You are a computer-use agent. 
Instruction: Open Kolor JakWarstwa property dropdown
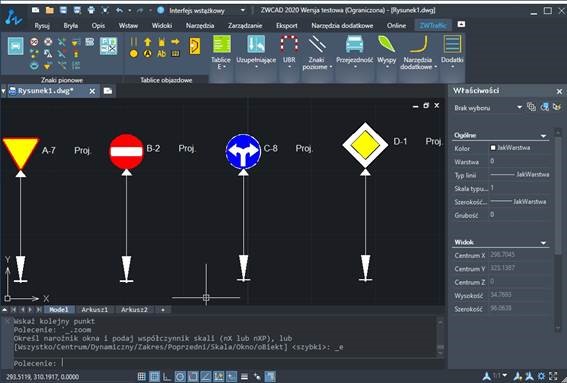coord(520,148)
